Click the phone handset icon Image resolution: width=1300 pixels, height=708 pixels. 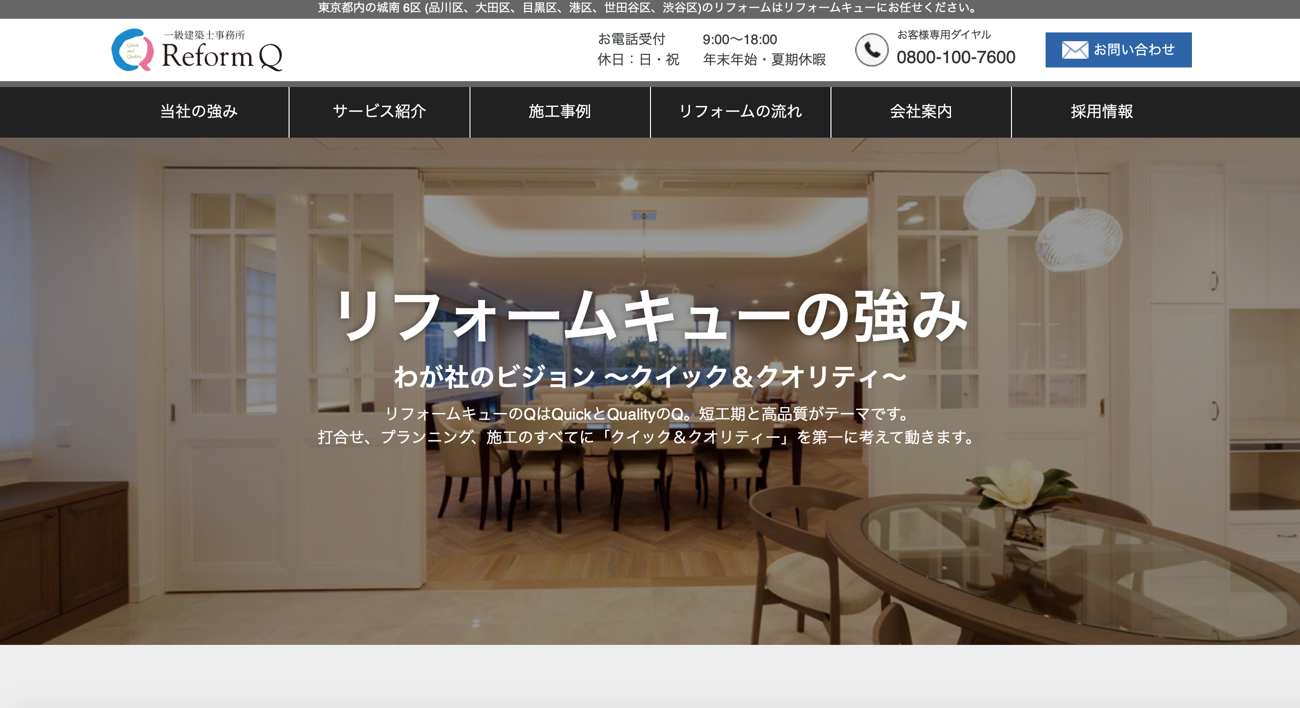(x=871, y=50)
